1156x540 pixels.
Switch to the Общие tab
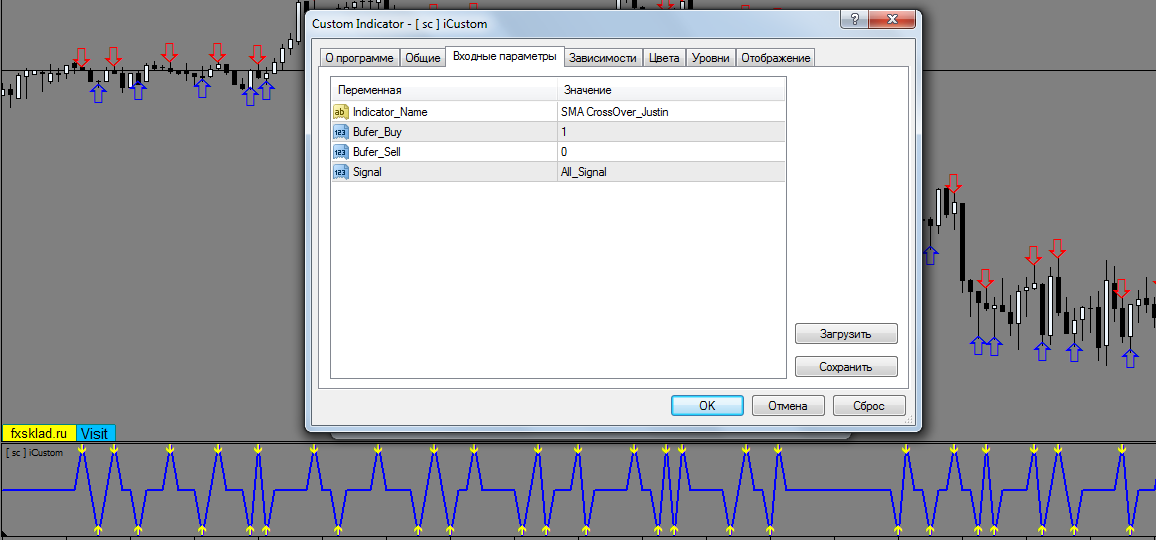click(x=422, y=58)
